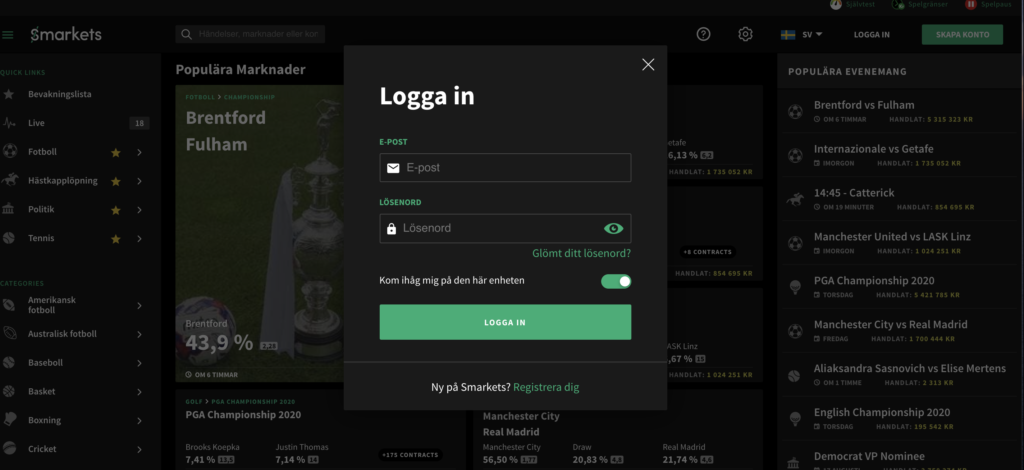This screenshot has width=1024, height=470.
Task: Click the Bevakningslista star icon
Action: (8, 94)
